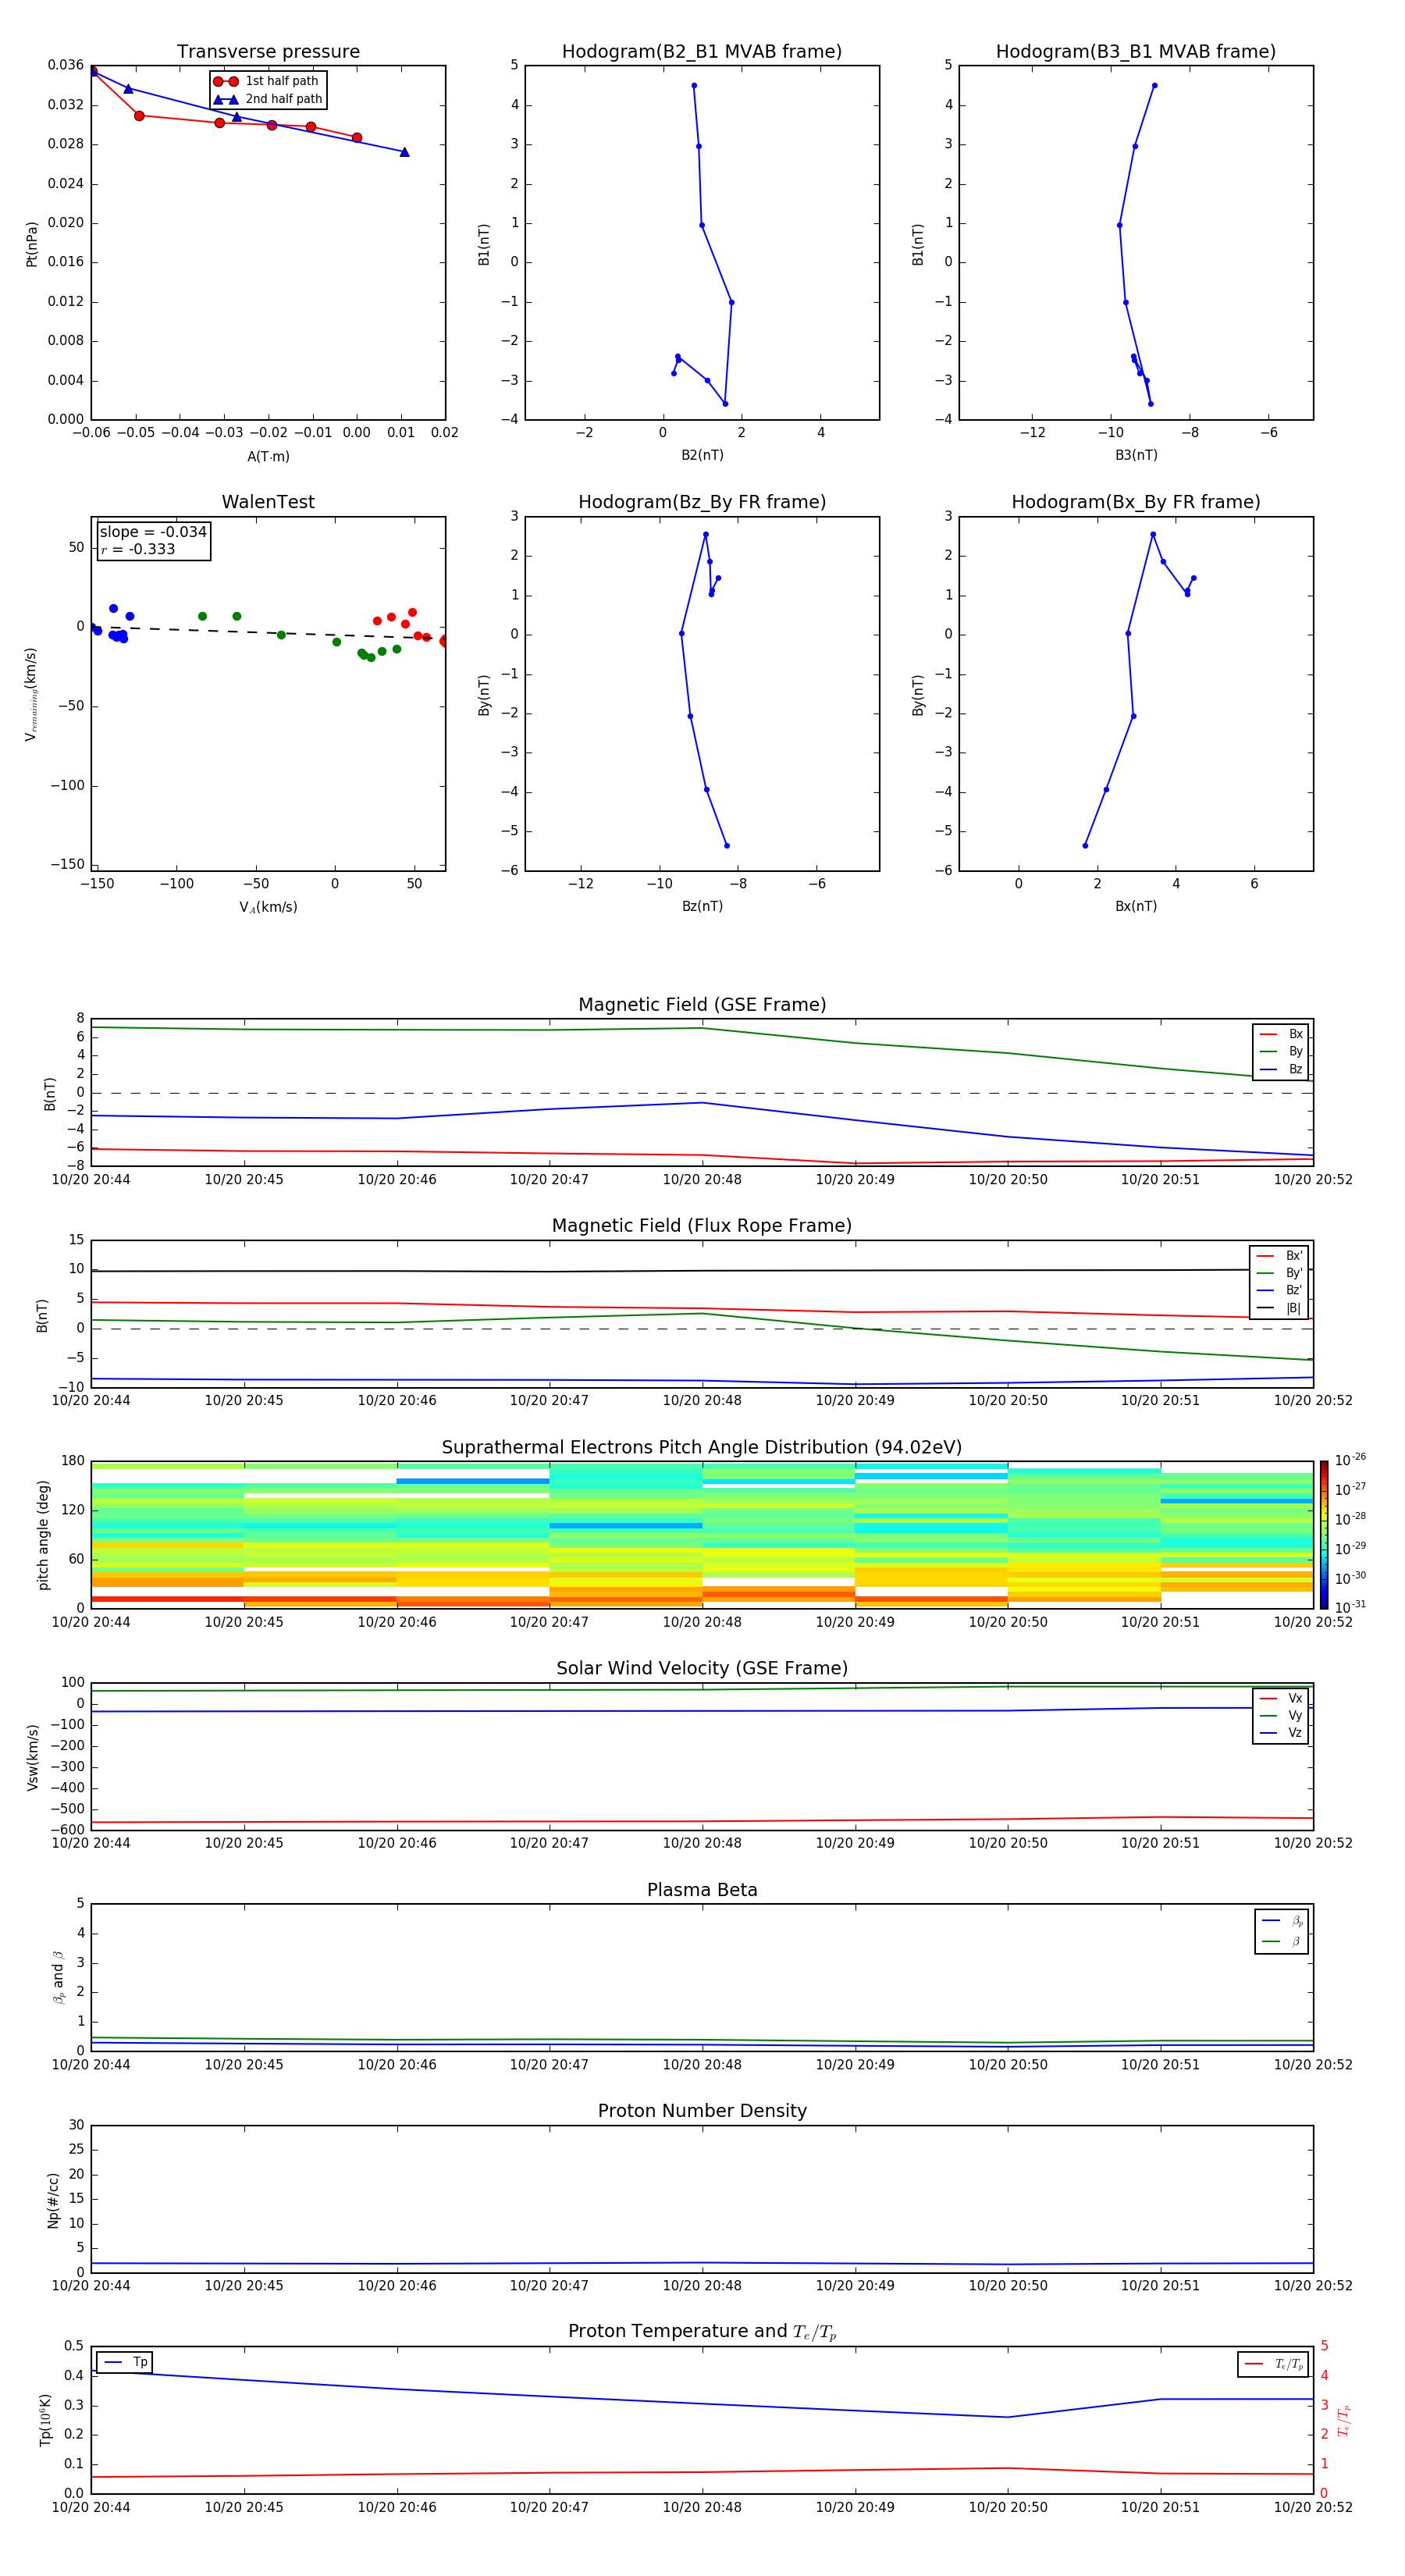Click the pitch angle spectrogram colorbar

pyautogui.click(x=1324, y=1535)
